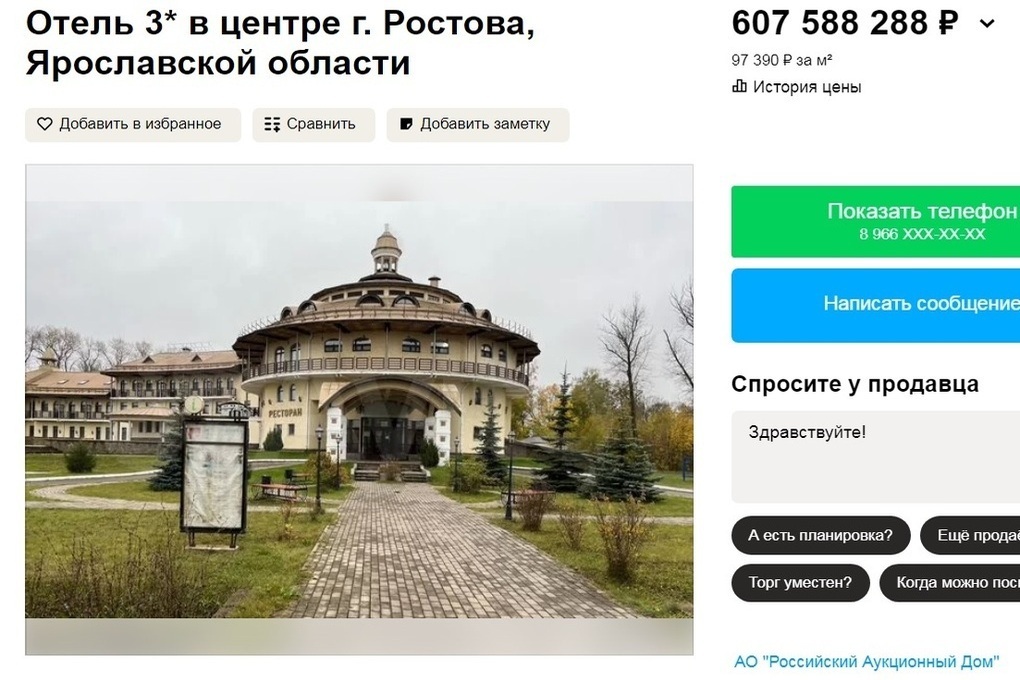The width and height of the screenshot is (1020, 680).
Task: Click the price history chart icon
Action: 740,86
